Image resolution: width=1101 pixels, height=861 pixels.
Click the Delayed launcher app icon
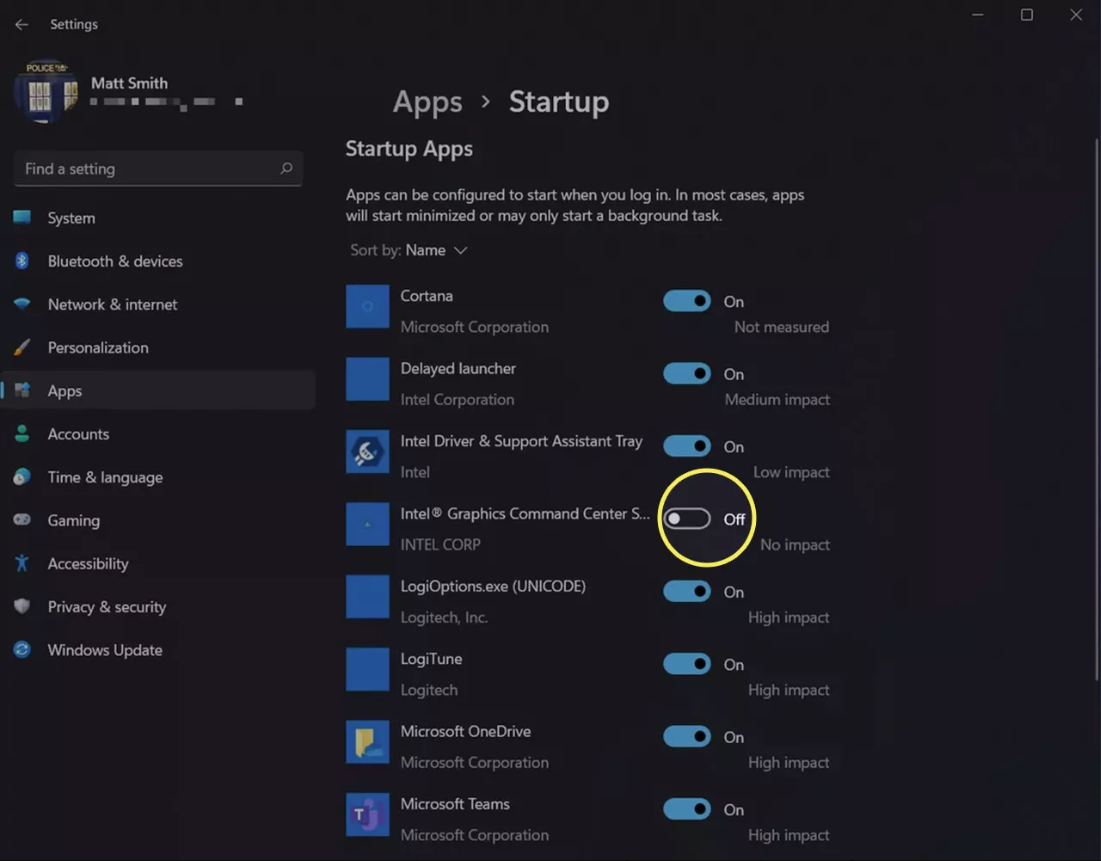pos(367,379)
